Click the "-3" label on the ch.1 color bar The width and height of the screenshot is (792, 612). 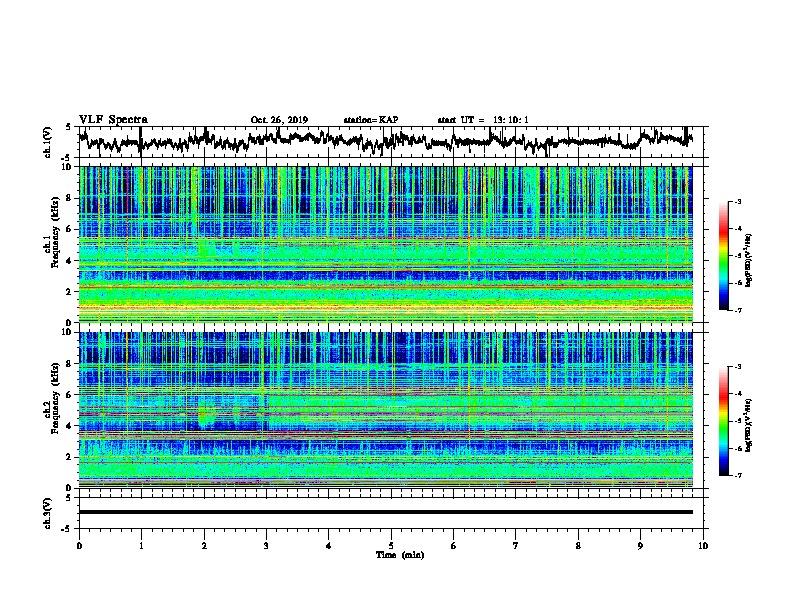(x=737, y=202)
